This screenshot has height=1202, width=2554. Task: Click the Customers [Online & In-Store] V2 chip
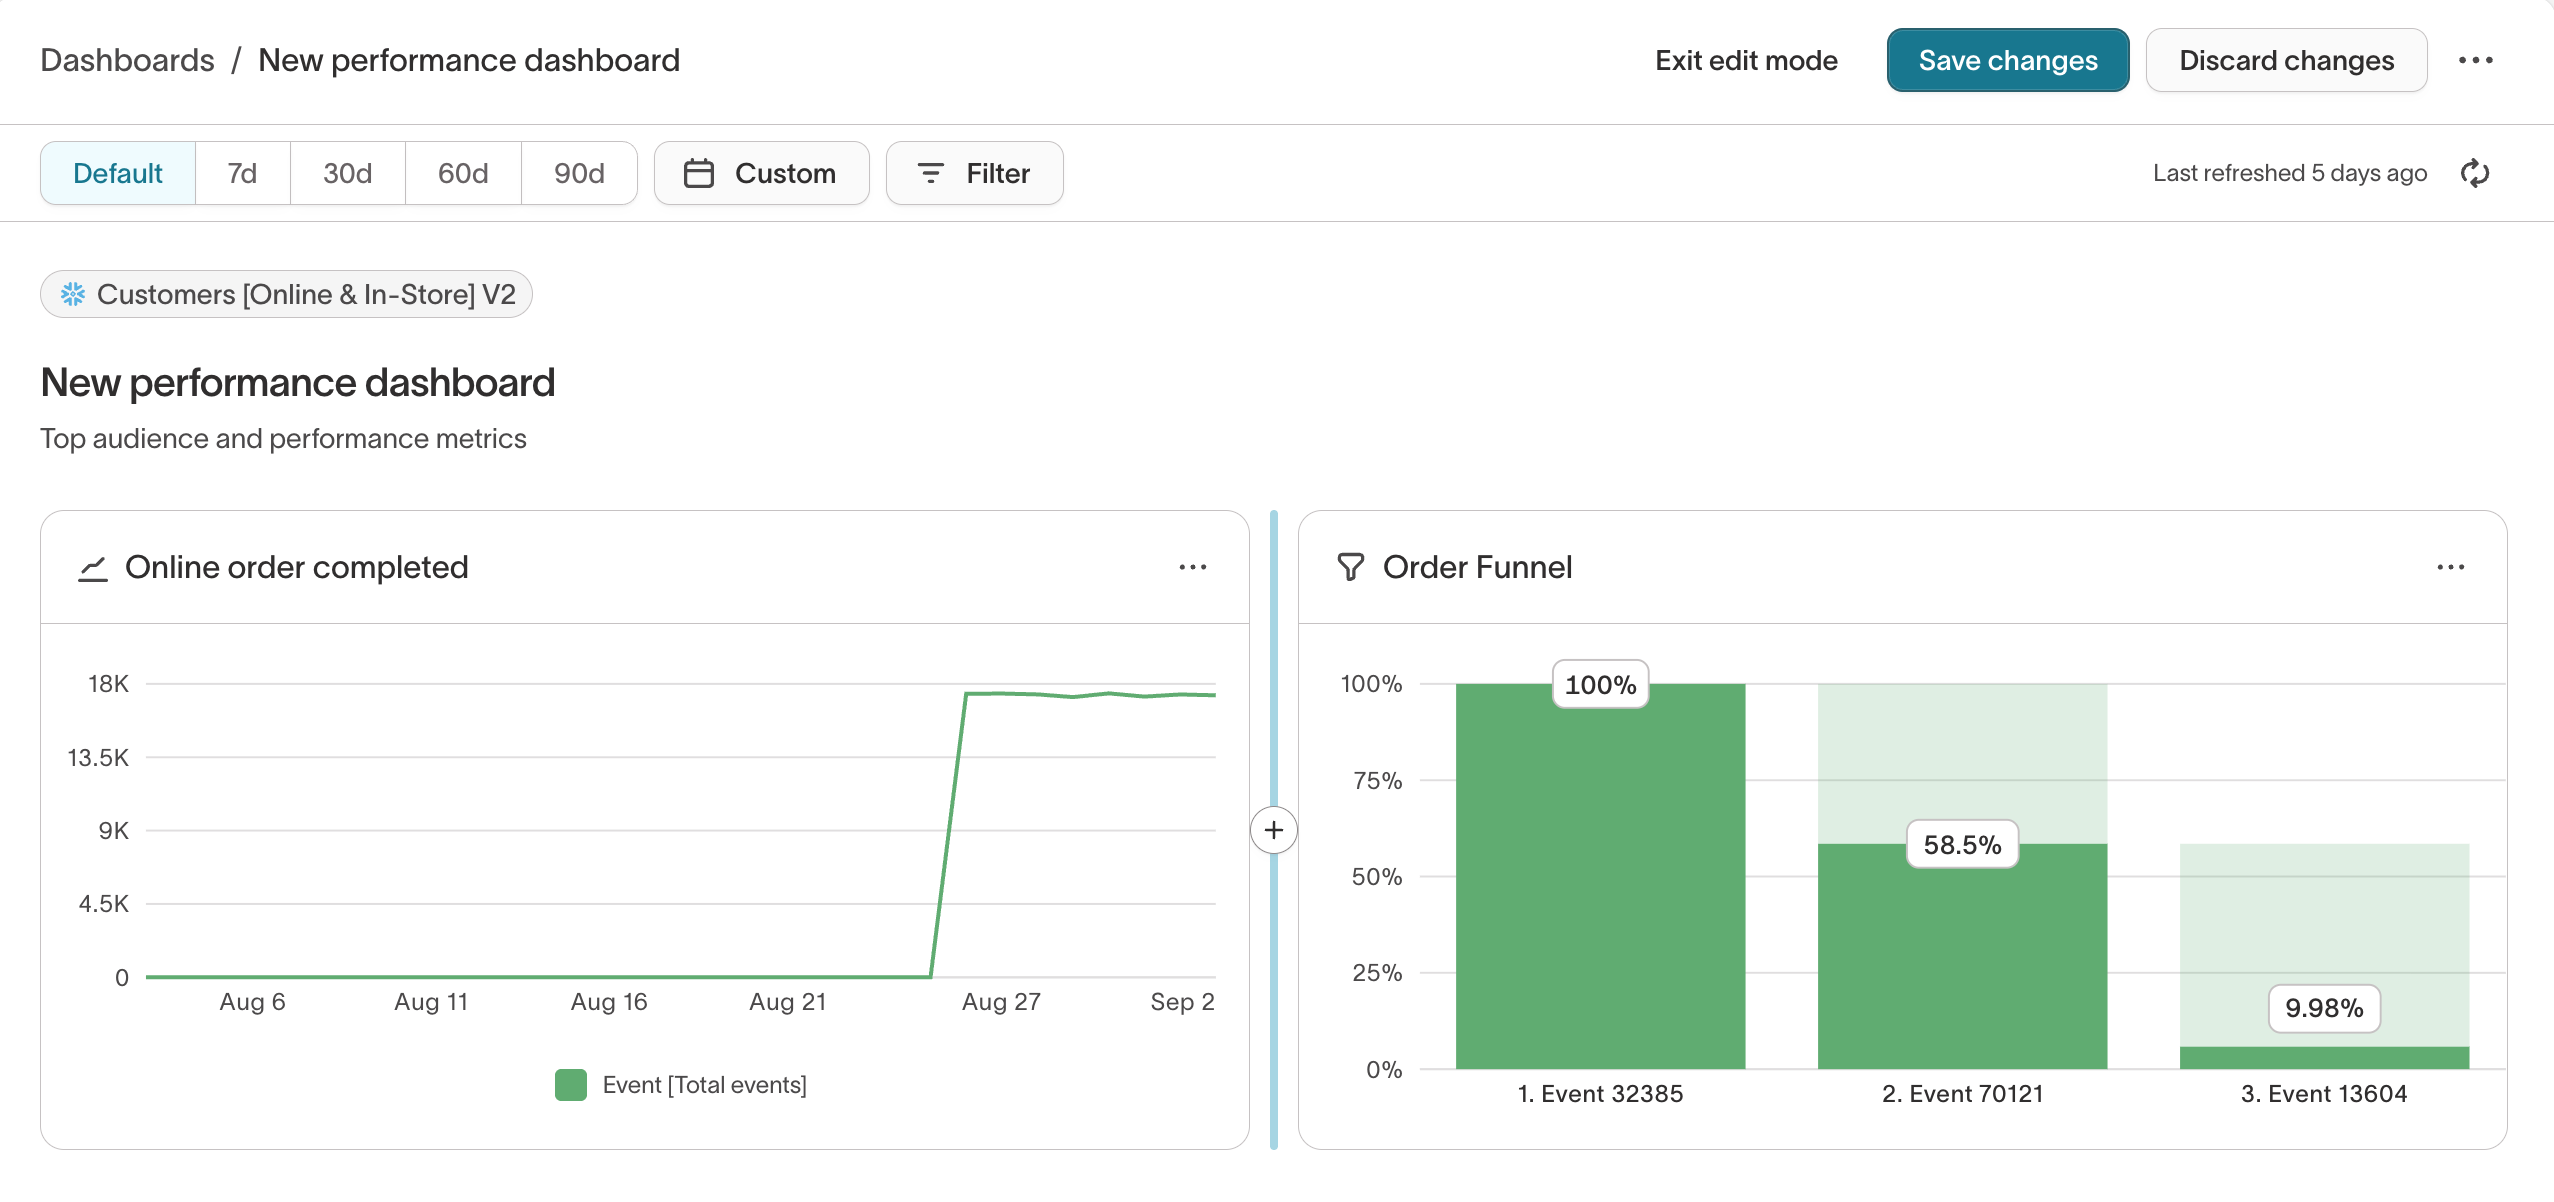coord(305,294)
